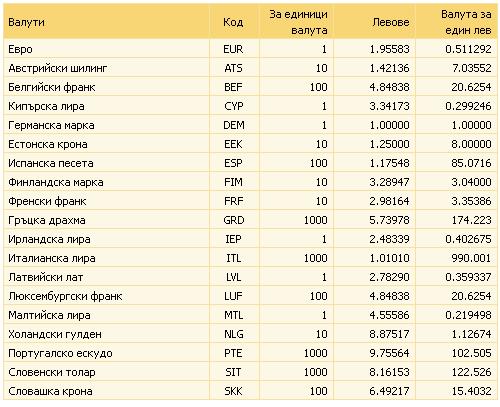Click the 174.223 value for Гръцка драхма
Image resolution: width=500 pixels, height=407 pixels.
(471, 220)
